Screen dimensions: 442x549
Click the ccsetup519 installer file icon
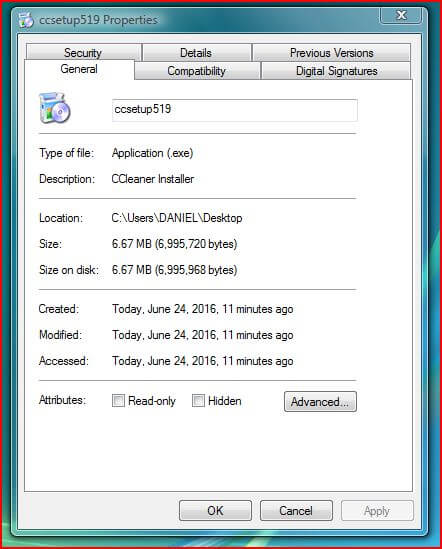click(55, 108)
